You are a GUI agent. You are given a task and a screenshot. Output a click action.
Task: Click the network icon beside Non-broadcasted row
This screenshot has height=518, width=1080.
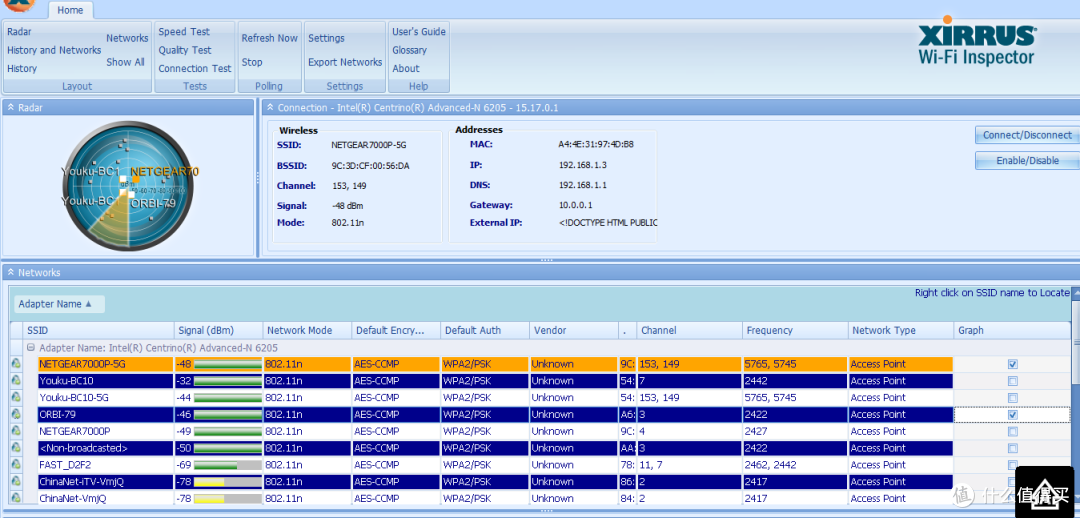pyautogui.click(x=15, y=448)
